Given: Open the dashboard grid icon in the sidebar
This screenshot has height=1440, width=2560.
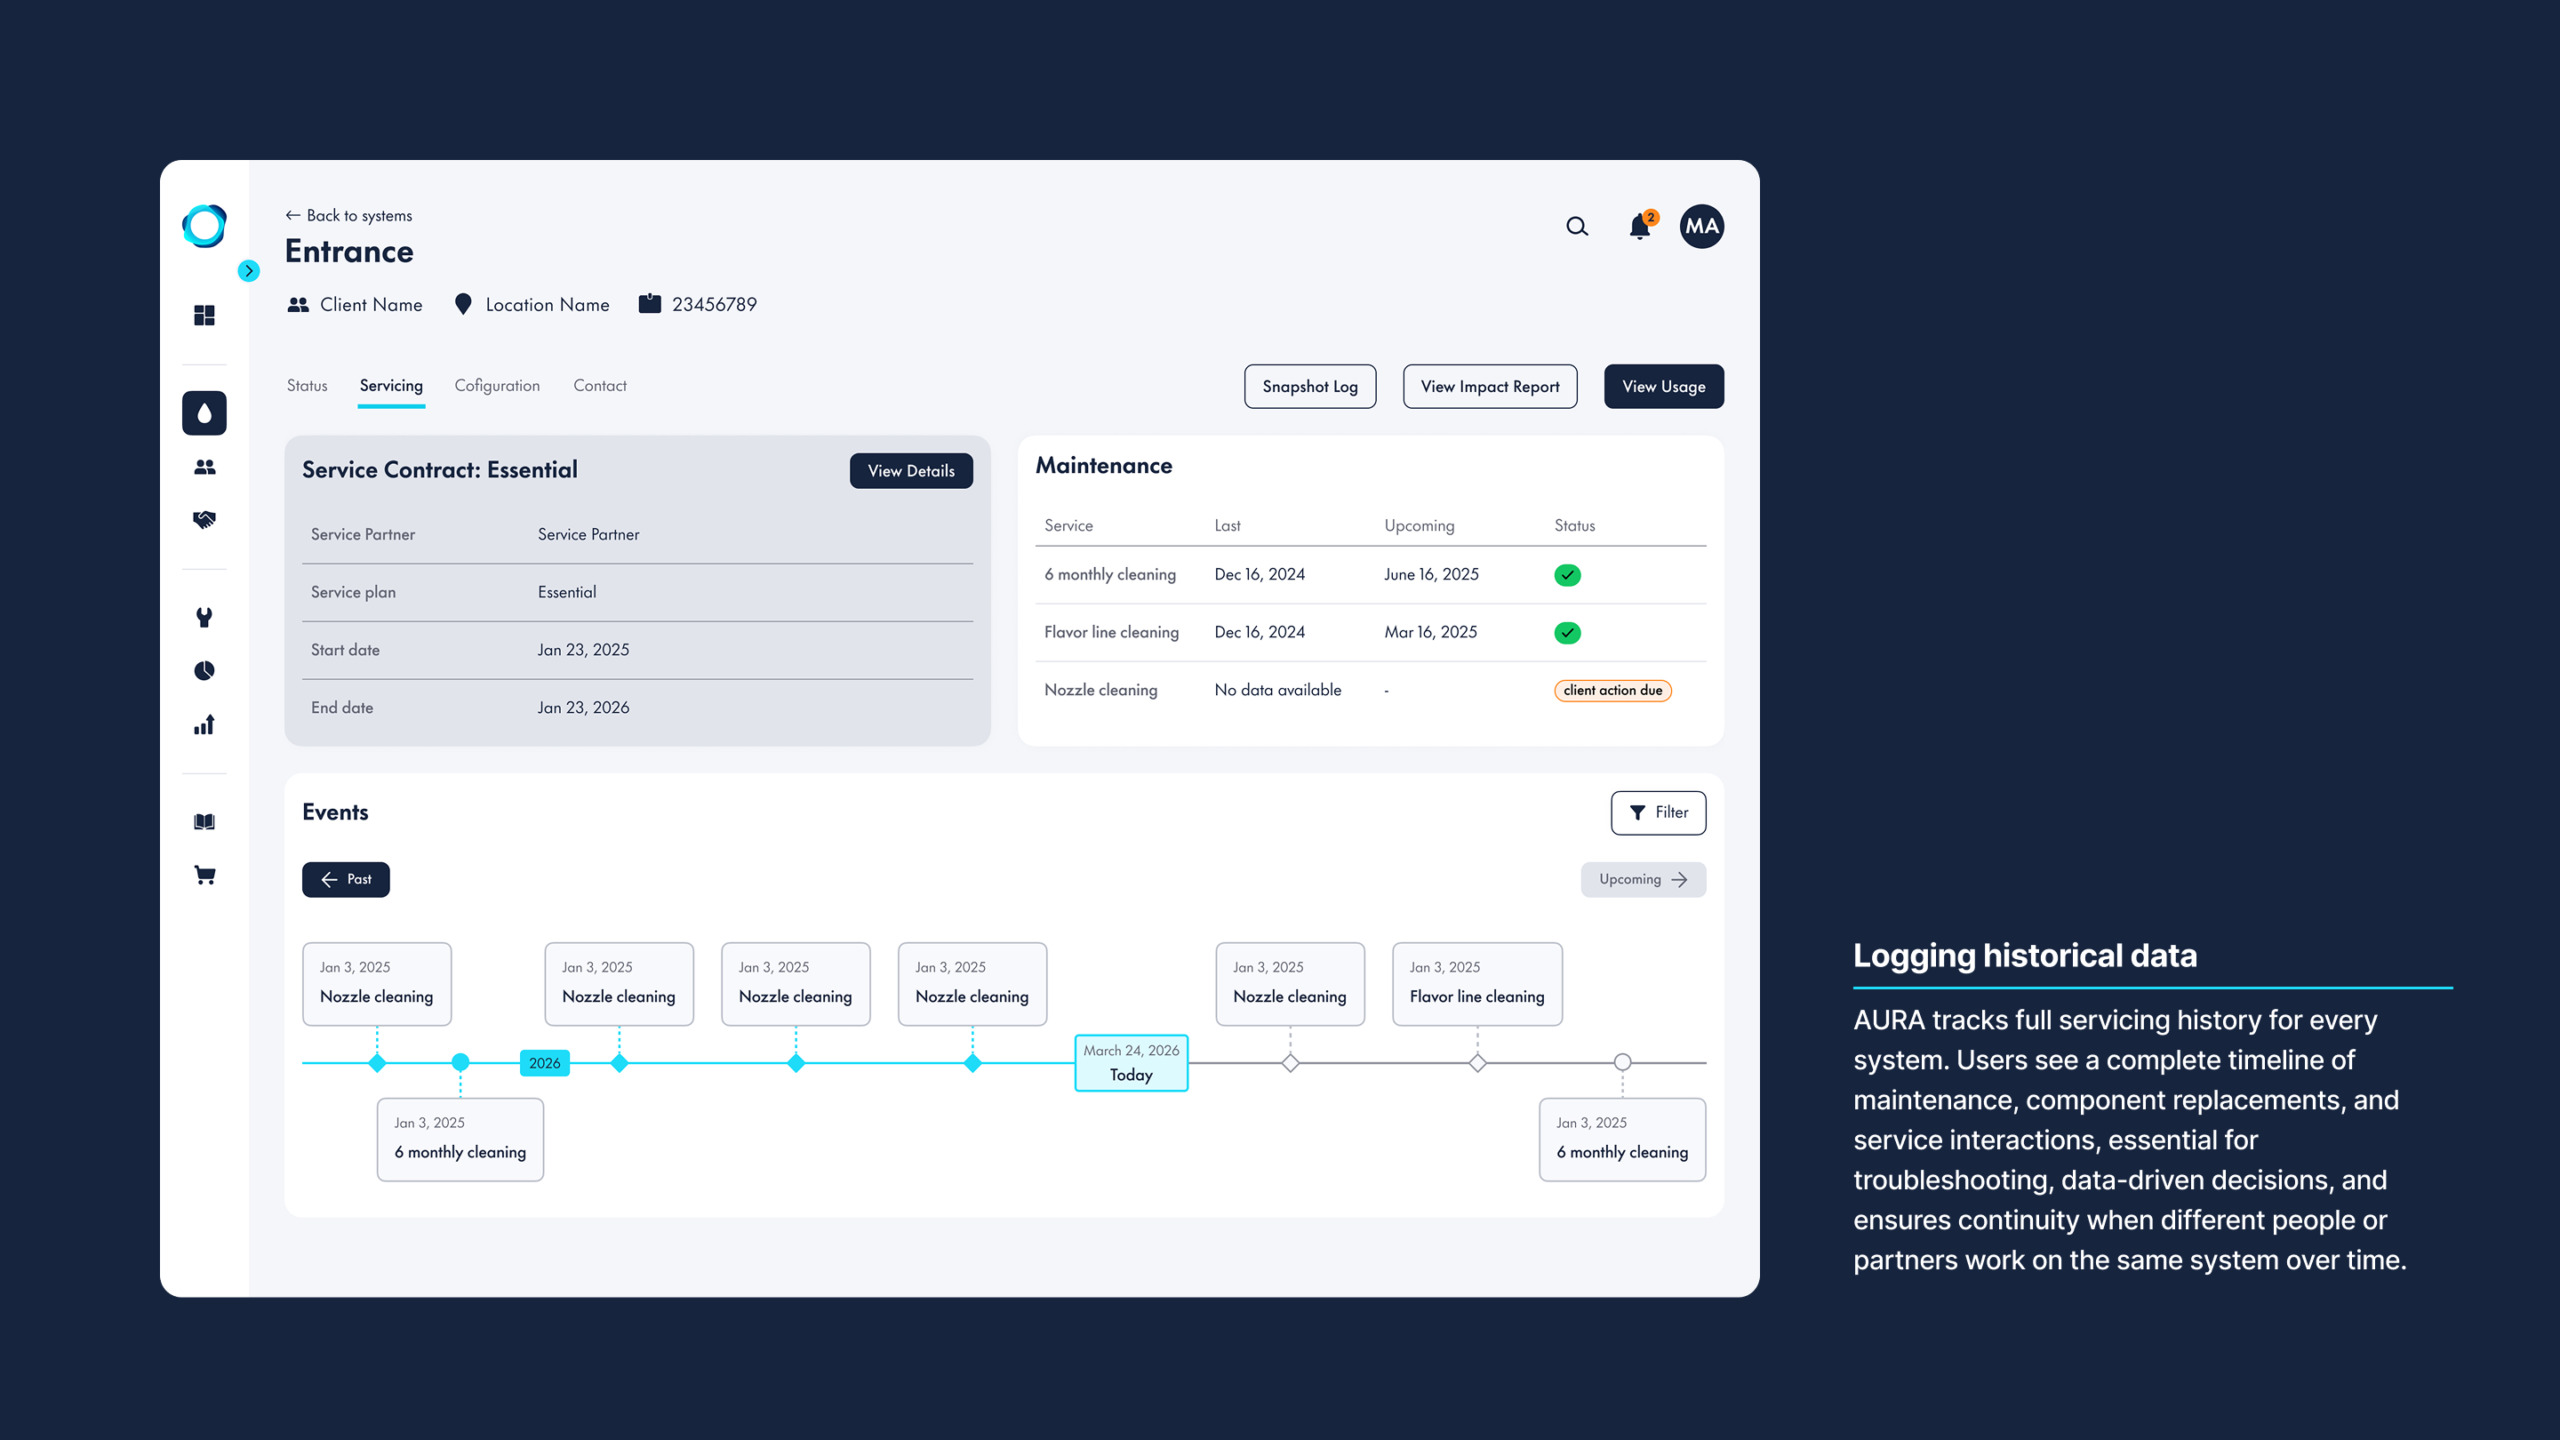Looking at the screenshot, I should pyautogui.click(x=204, y=315).
